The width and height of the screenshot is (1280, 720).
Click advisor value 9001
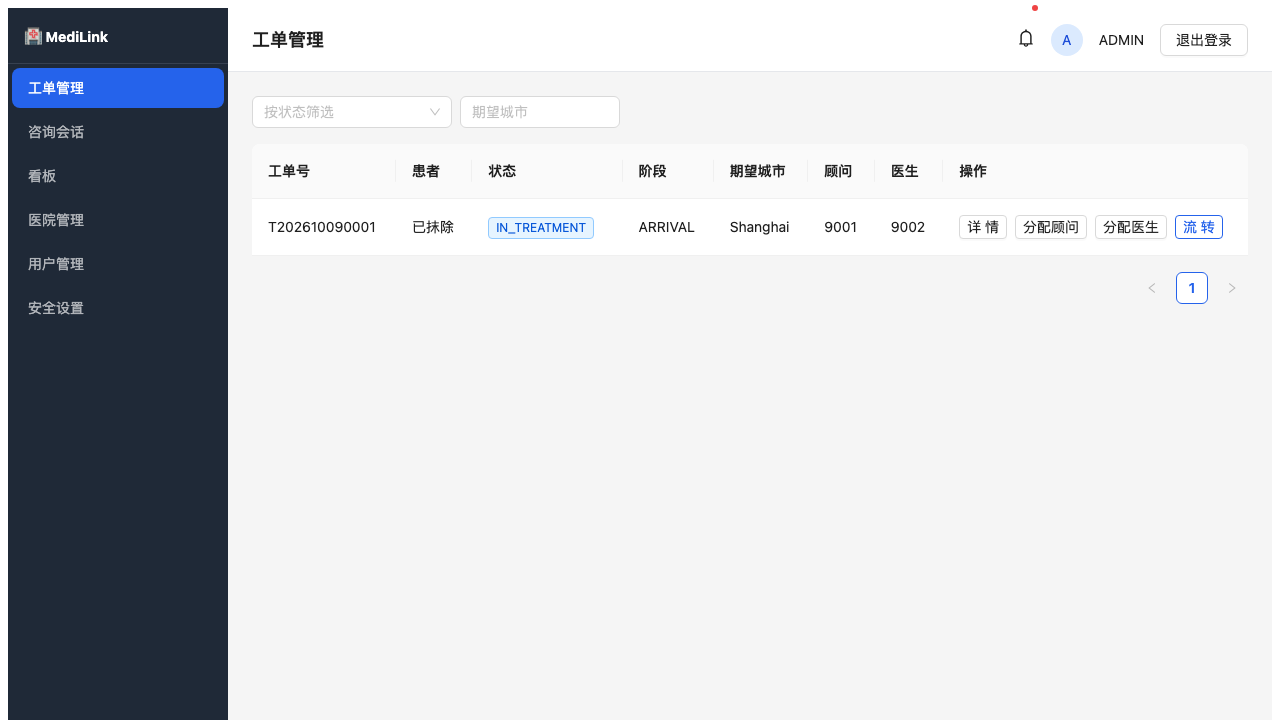(x=841, y=227)
